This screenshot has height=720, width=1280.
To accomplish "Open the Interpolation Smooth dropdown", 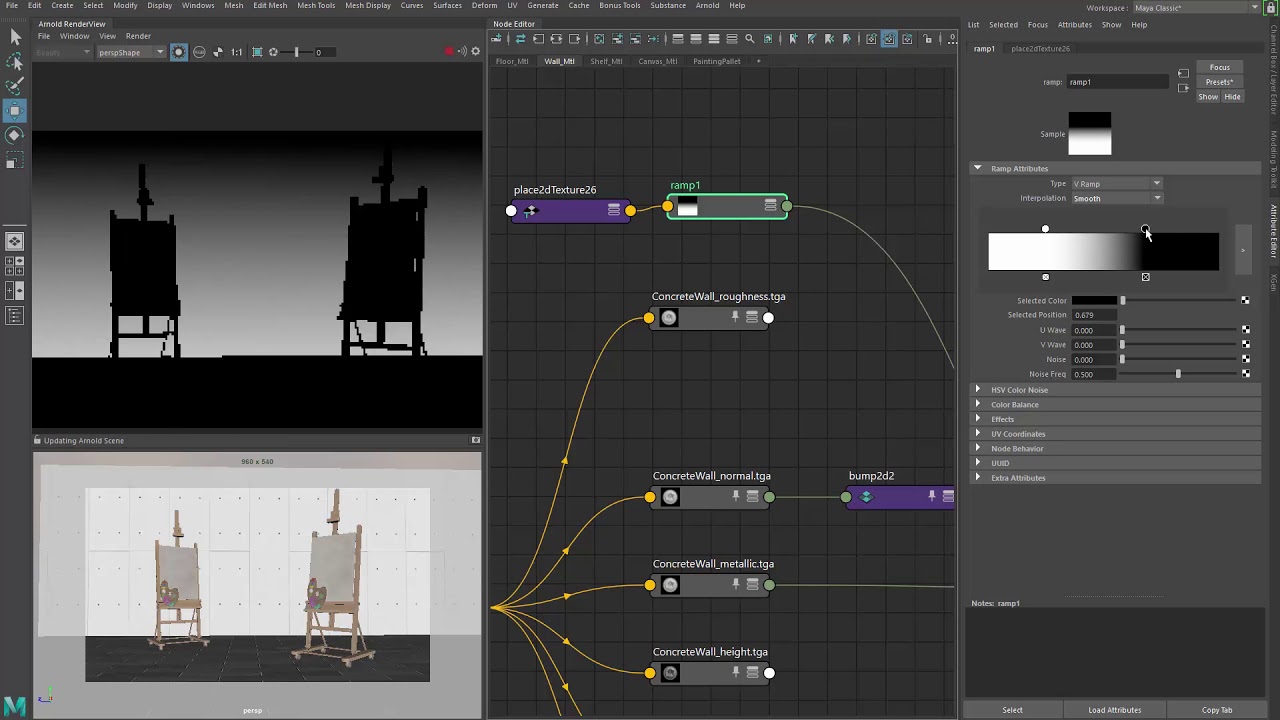I will 1117,198.
